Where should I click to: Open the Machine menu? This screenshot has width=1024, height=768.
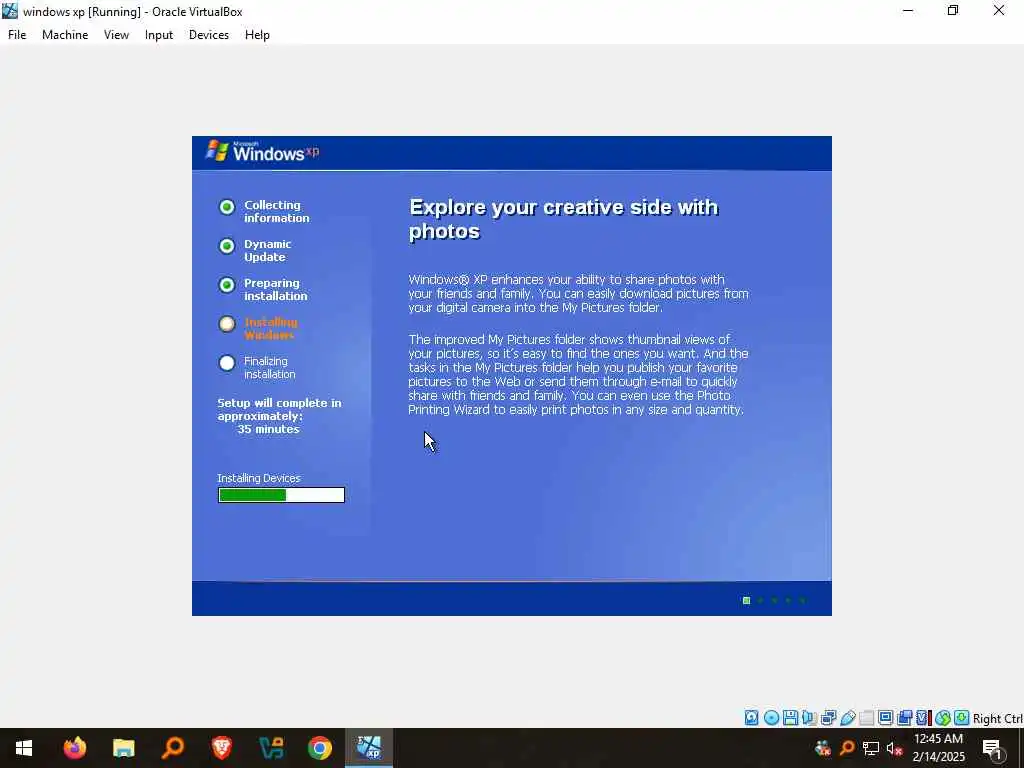[65, 35]
